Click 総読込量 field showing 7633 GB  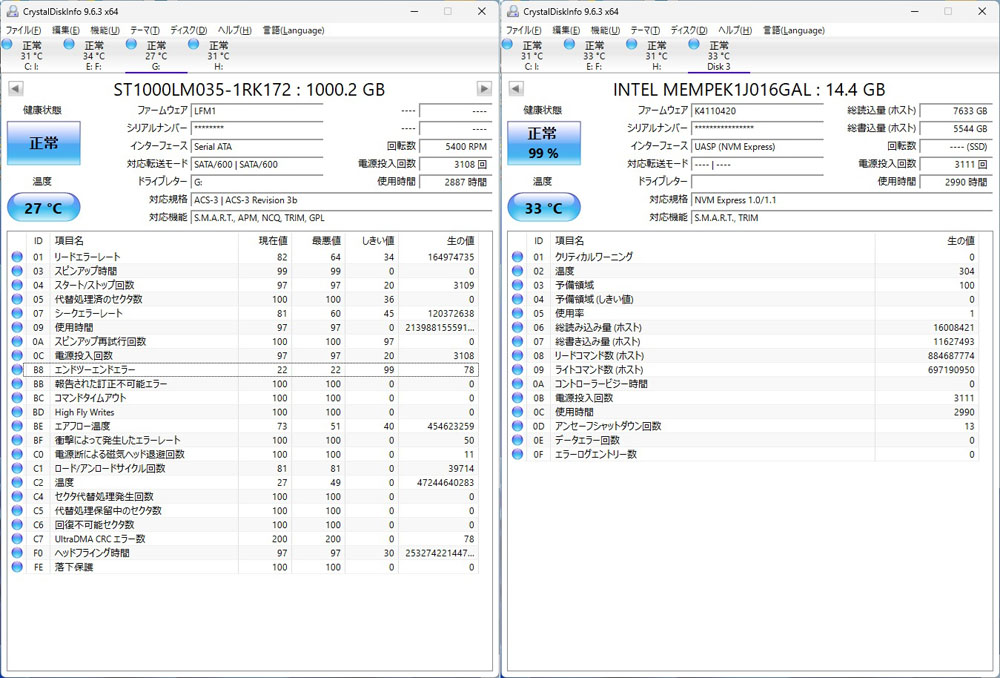(x=956, y=111)
